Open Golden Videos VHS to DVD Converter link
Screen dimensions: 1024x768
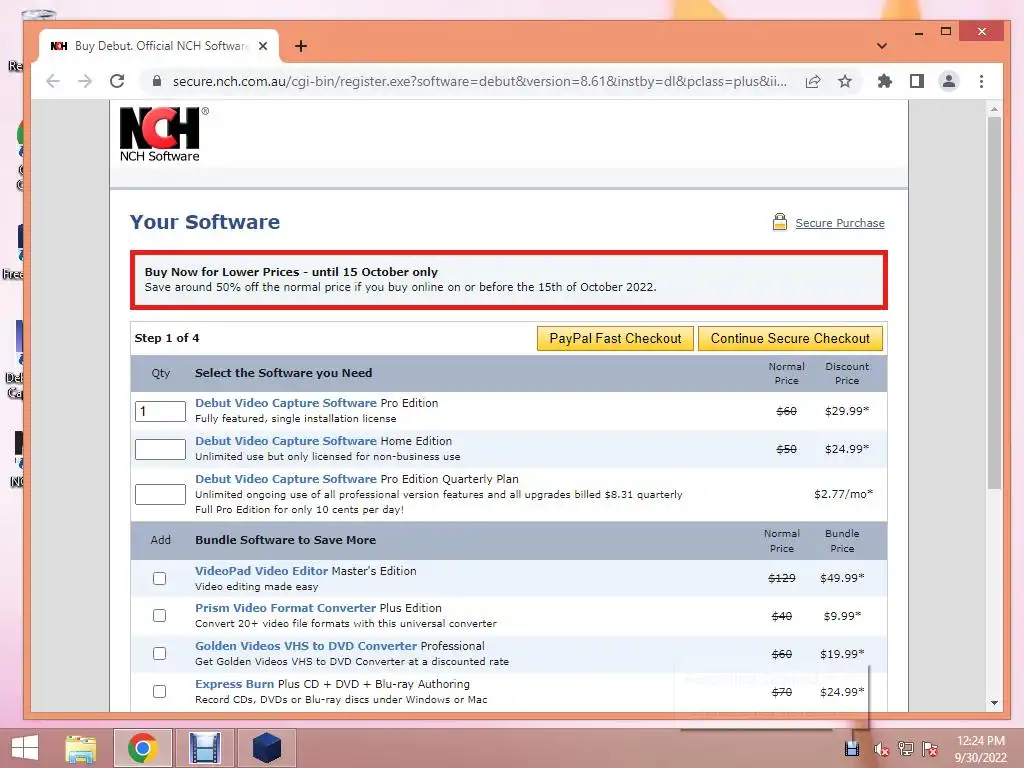tap(306, 646)
